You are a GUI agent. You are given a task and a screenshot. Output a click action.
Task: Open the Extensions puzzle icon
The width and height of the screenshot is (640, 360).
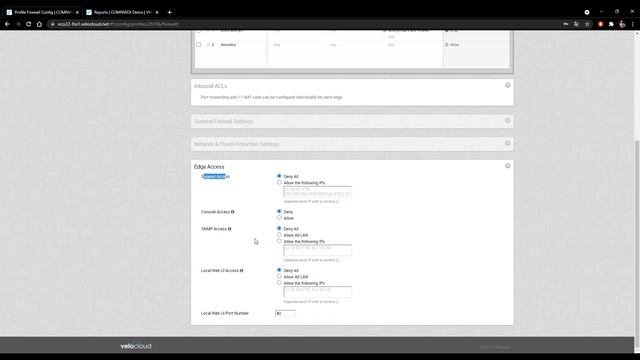(611, 24)
